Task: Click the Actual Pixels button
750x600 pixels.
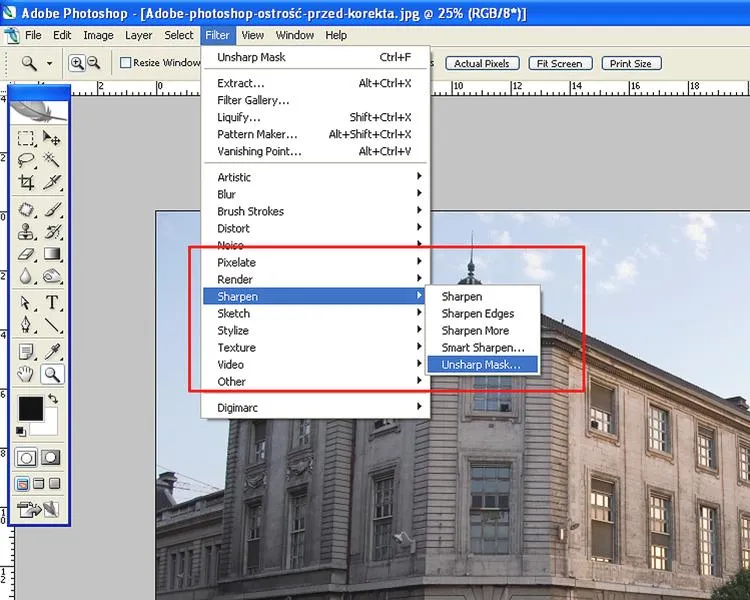Action: click(482, 64)
